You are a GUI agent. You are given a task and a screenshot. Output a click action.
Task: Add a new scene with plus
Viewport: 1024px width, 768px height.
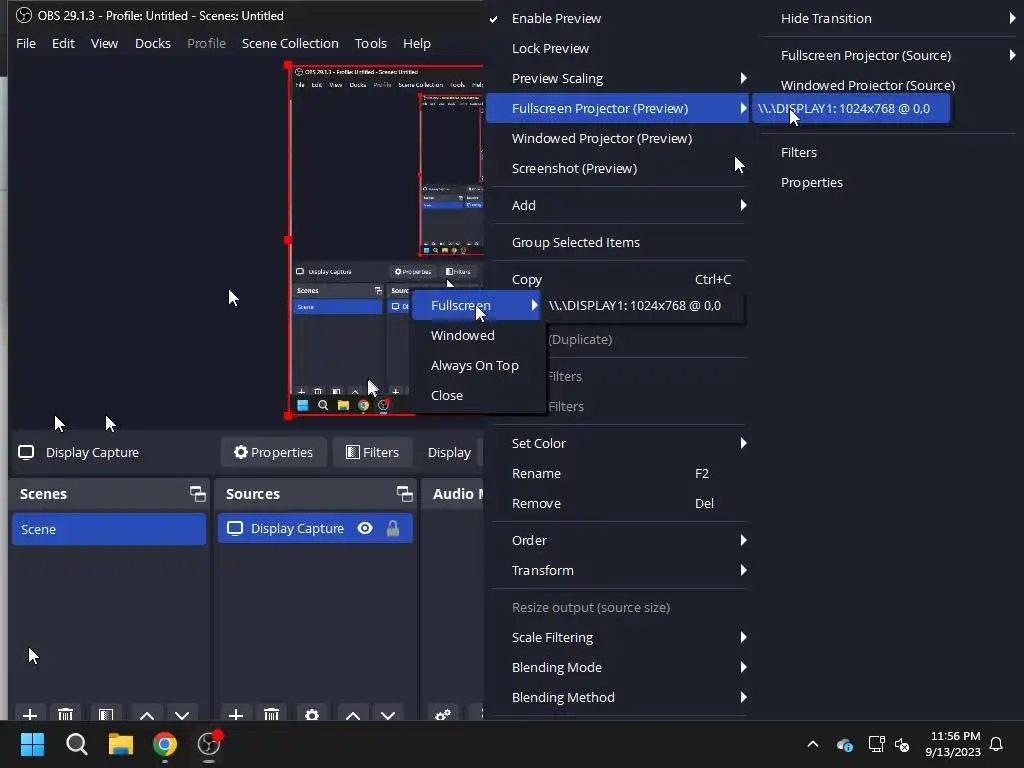coord(29,714)
